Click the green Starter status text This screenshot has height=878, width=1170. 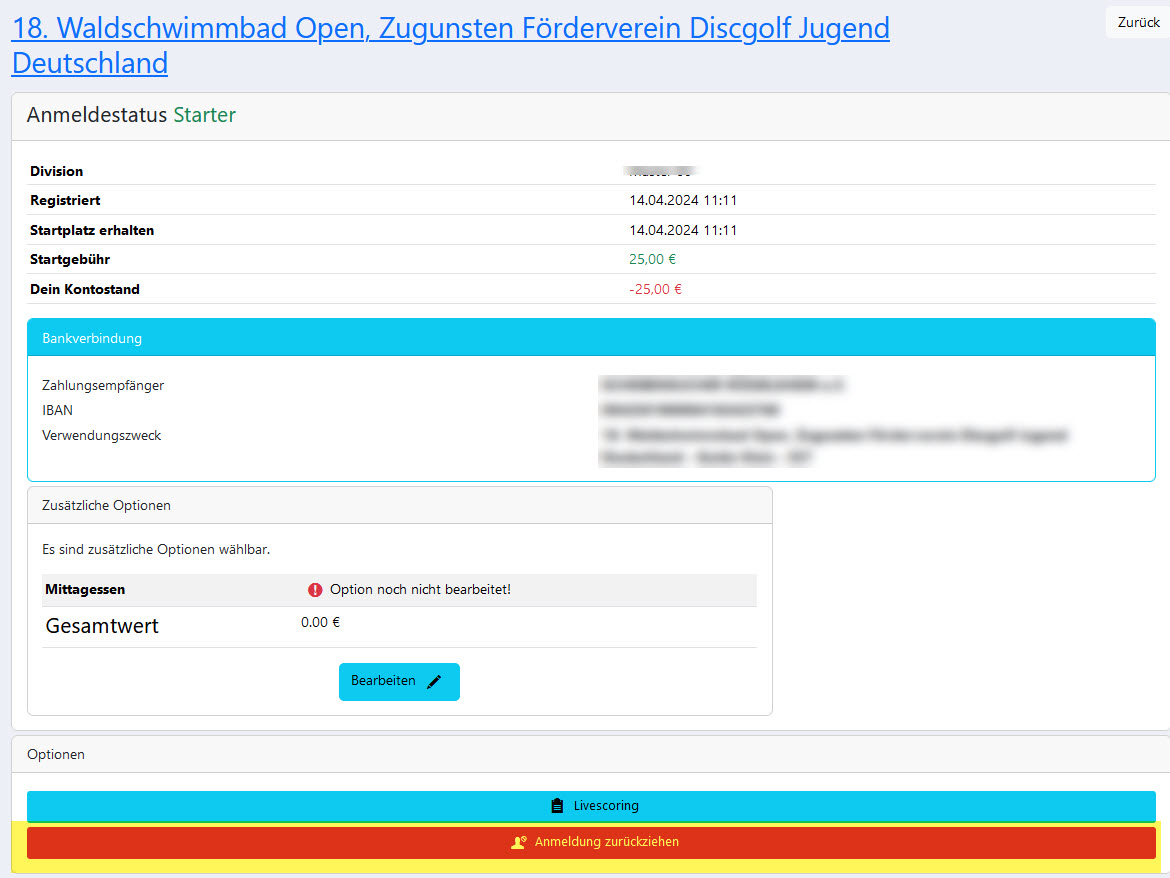point(204,115)
